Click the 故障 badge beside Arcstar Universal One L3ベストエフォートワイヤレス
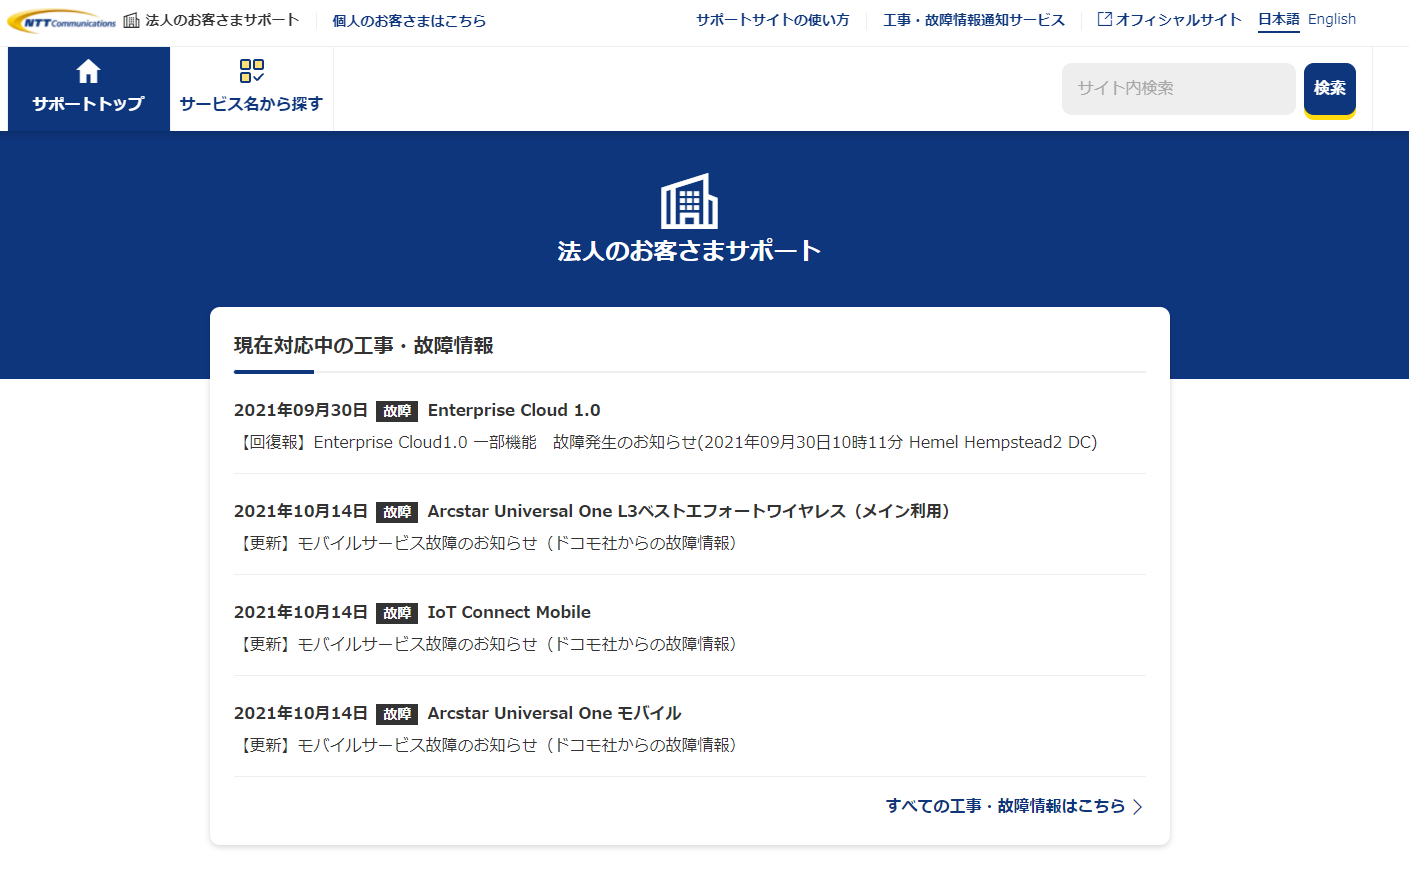This screenshot has width=1409, height=869. 397,512
